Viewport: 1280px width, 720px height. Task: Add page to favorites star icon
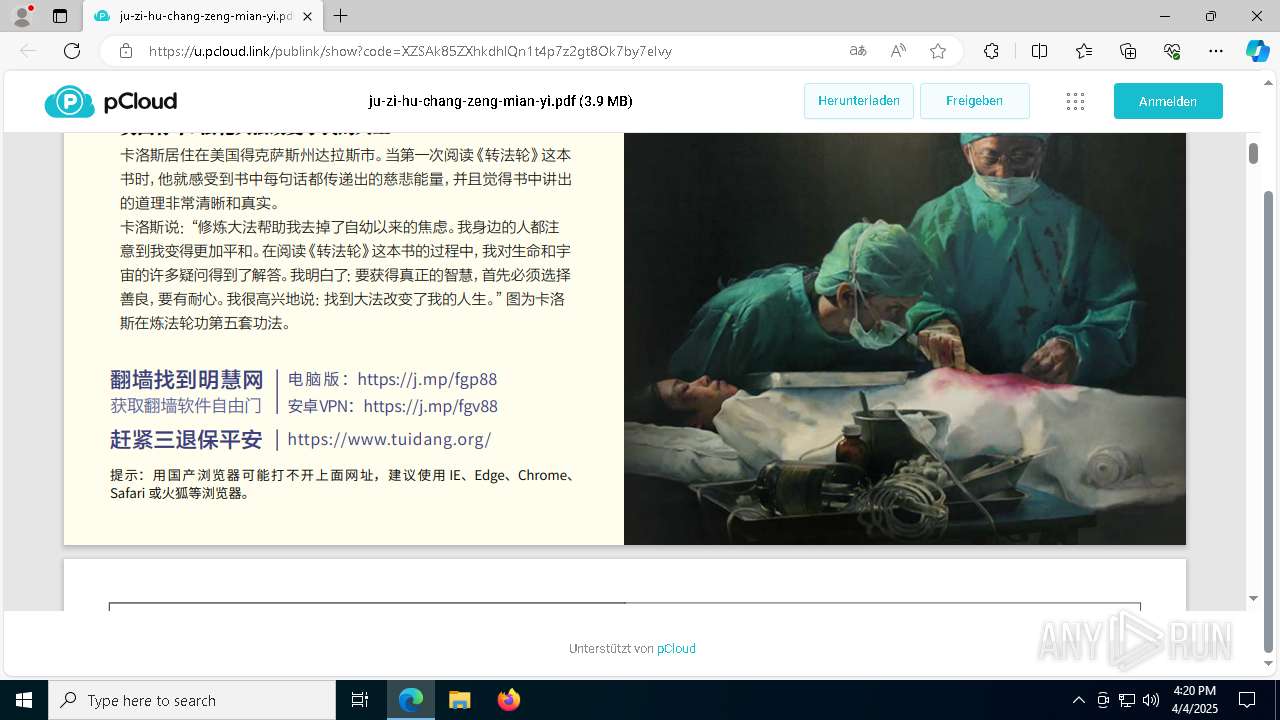click(938, 51)
